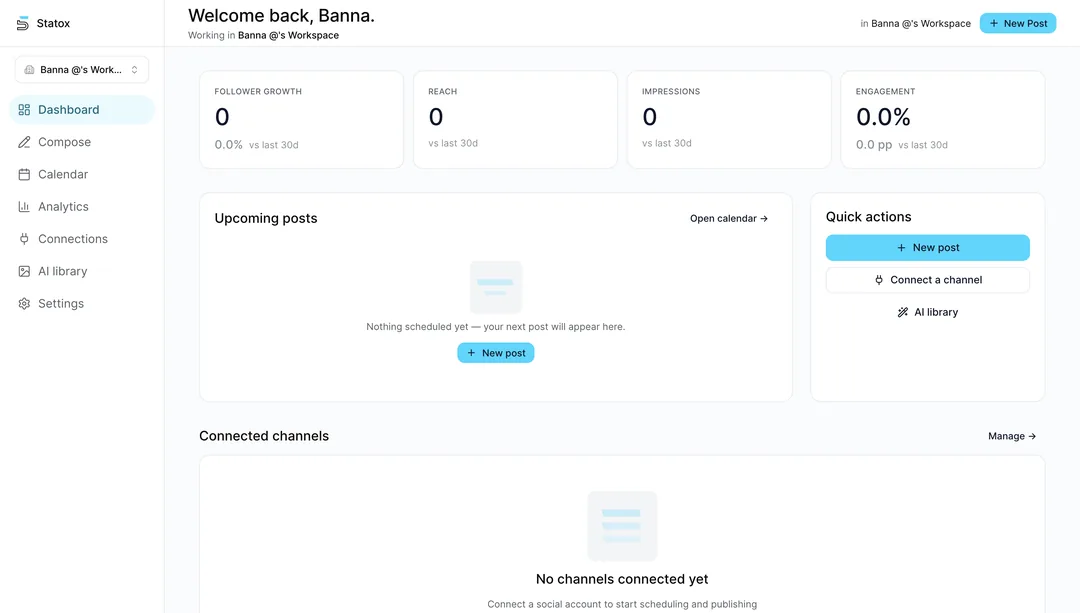The image size is (1080, 613).
Task: Click the Connect a channel button
Action: pos(928,280)
